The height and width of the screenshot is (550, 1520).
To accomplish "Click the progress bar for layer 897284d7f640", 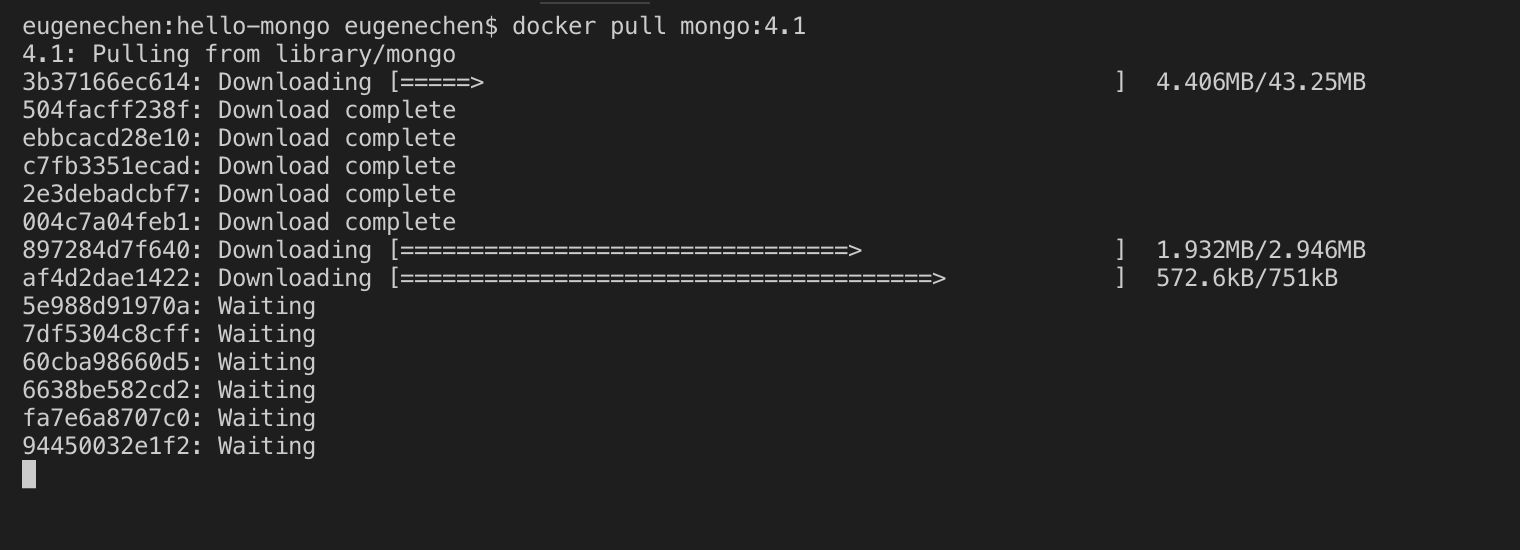I will pos(758,250).
